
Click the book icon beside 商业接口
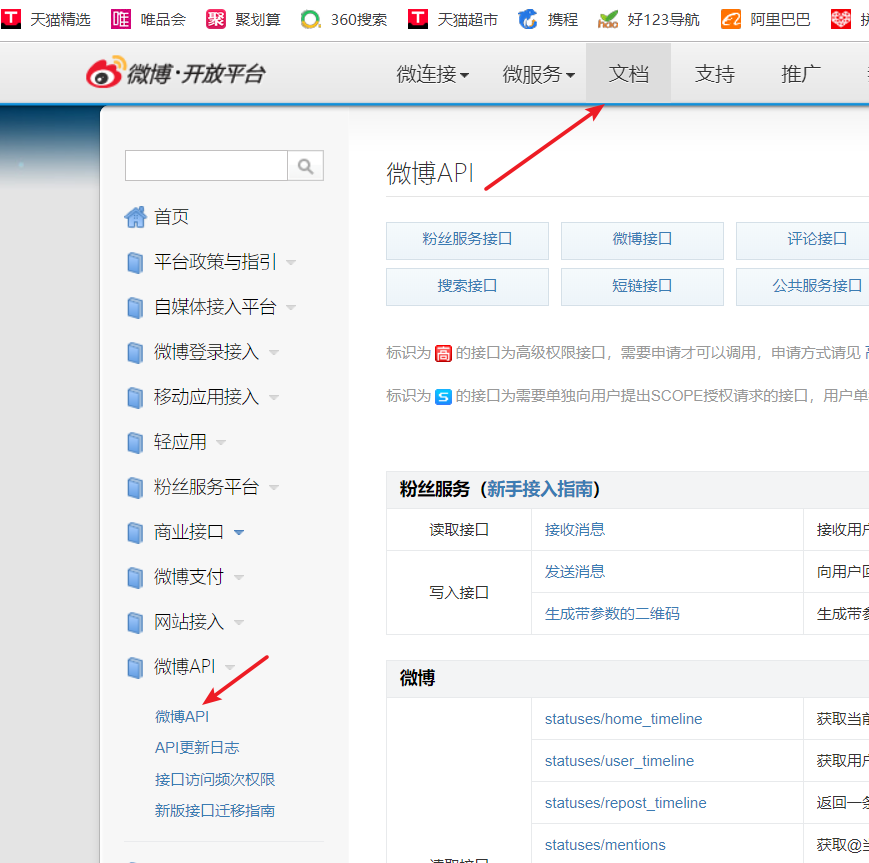[x=135, y=532]
